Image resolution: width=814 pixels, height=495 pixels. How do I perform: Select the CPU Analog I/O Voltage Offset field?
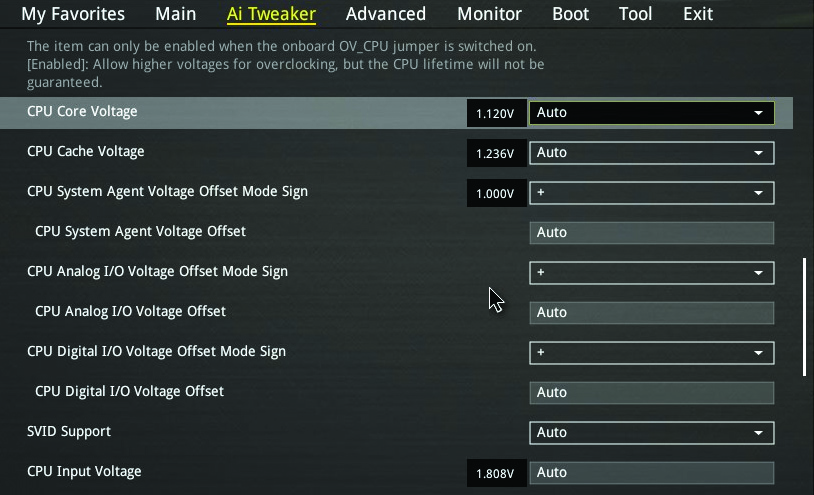tap(652, 312)
